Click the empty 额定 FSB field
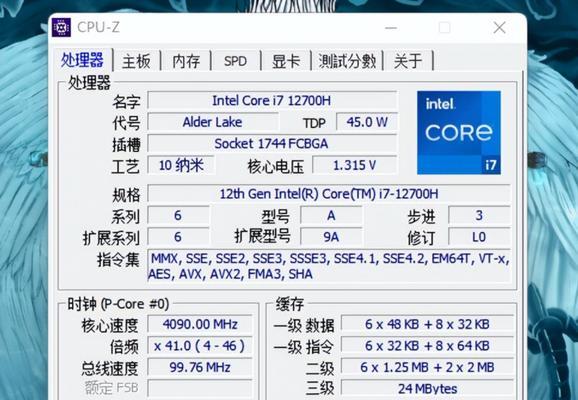Image resolution: width=578 pixels, height=400 pixels. [200, 388]
